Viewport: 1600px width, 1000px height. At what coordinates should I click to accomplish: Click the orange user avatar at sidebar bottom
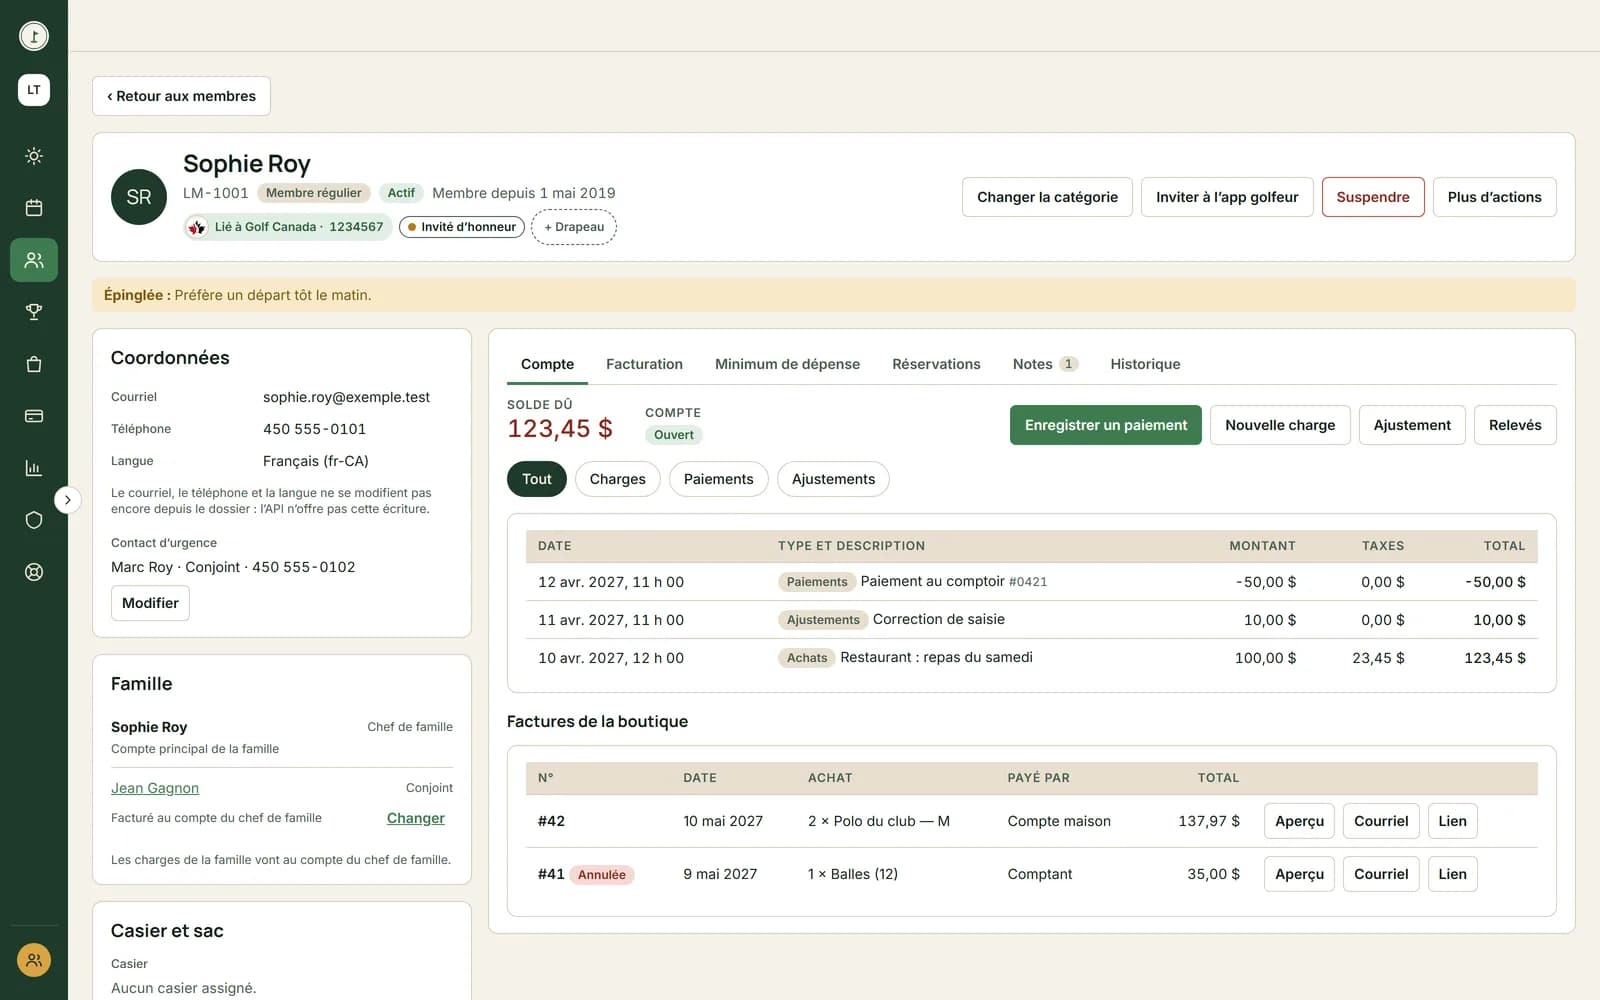(34, 960)
